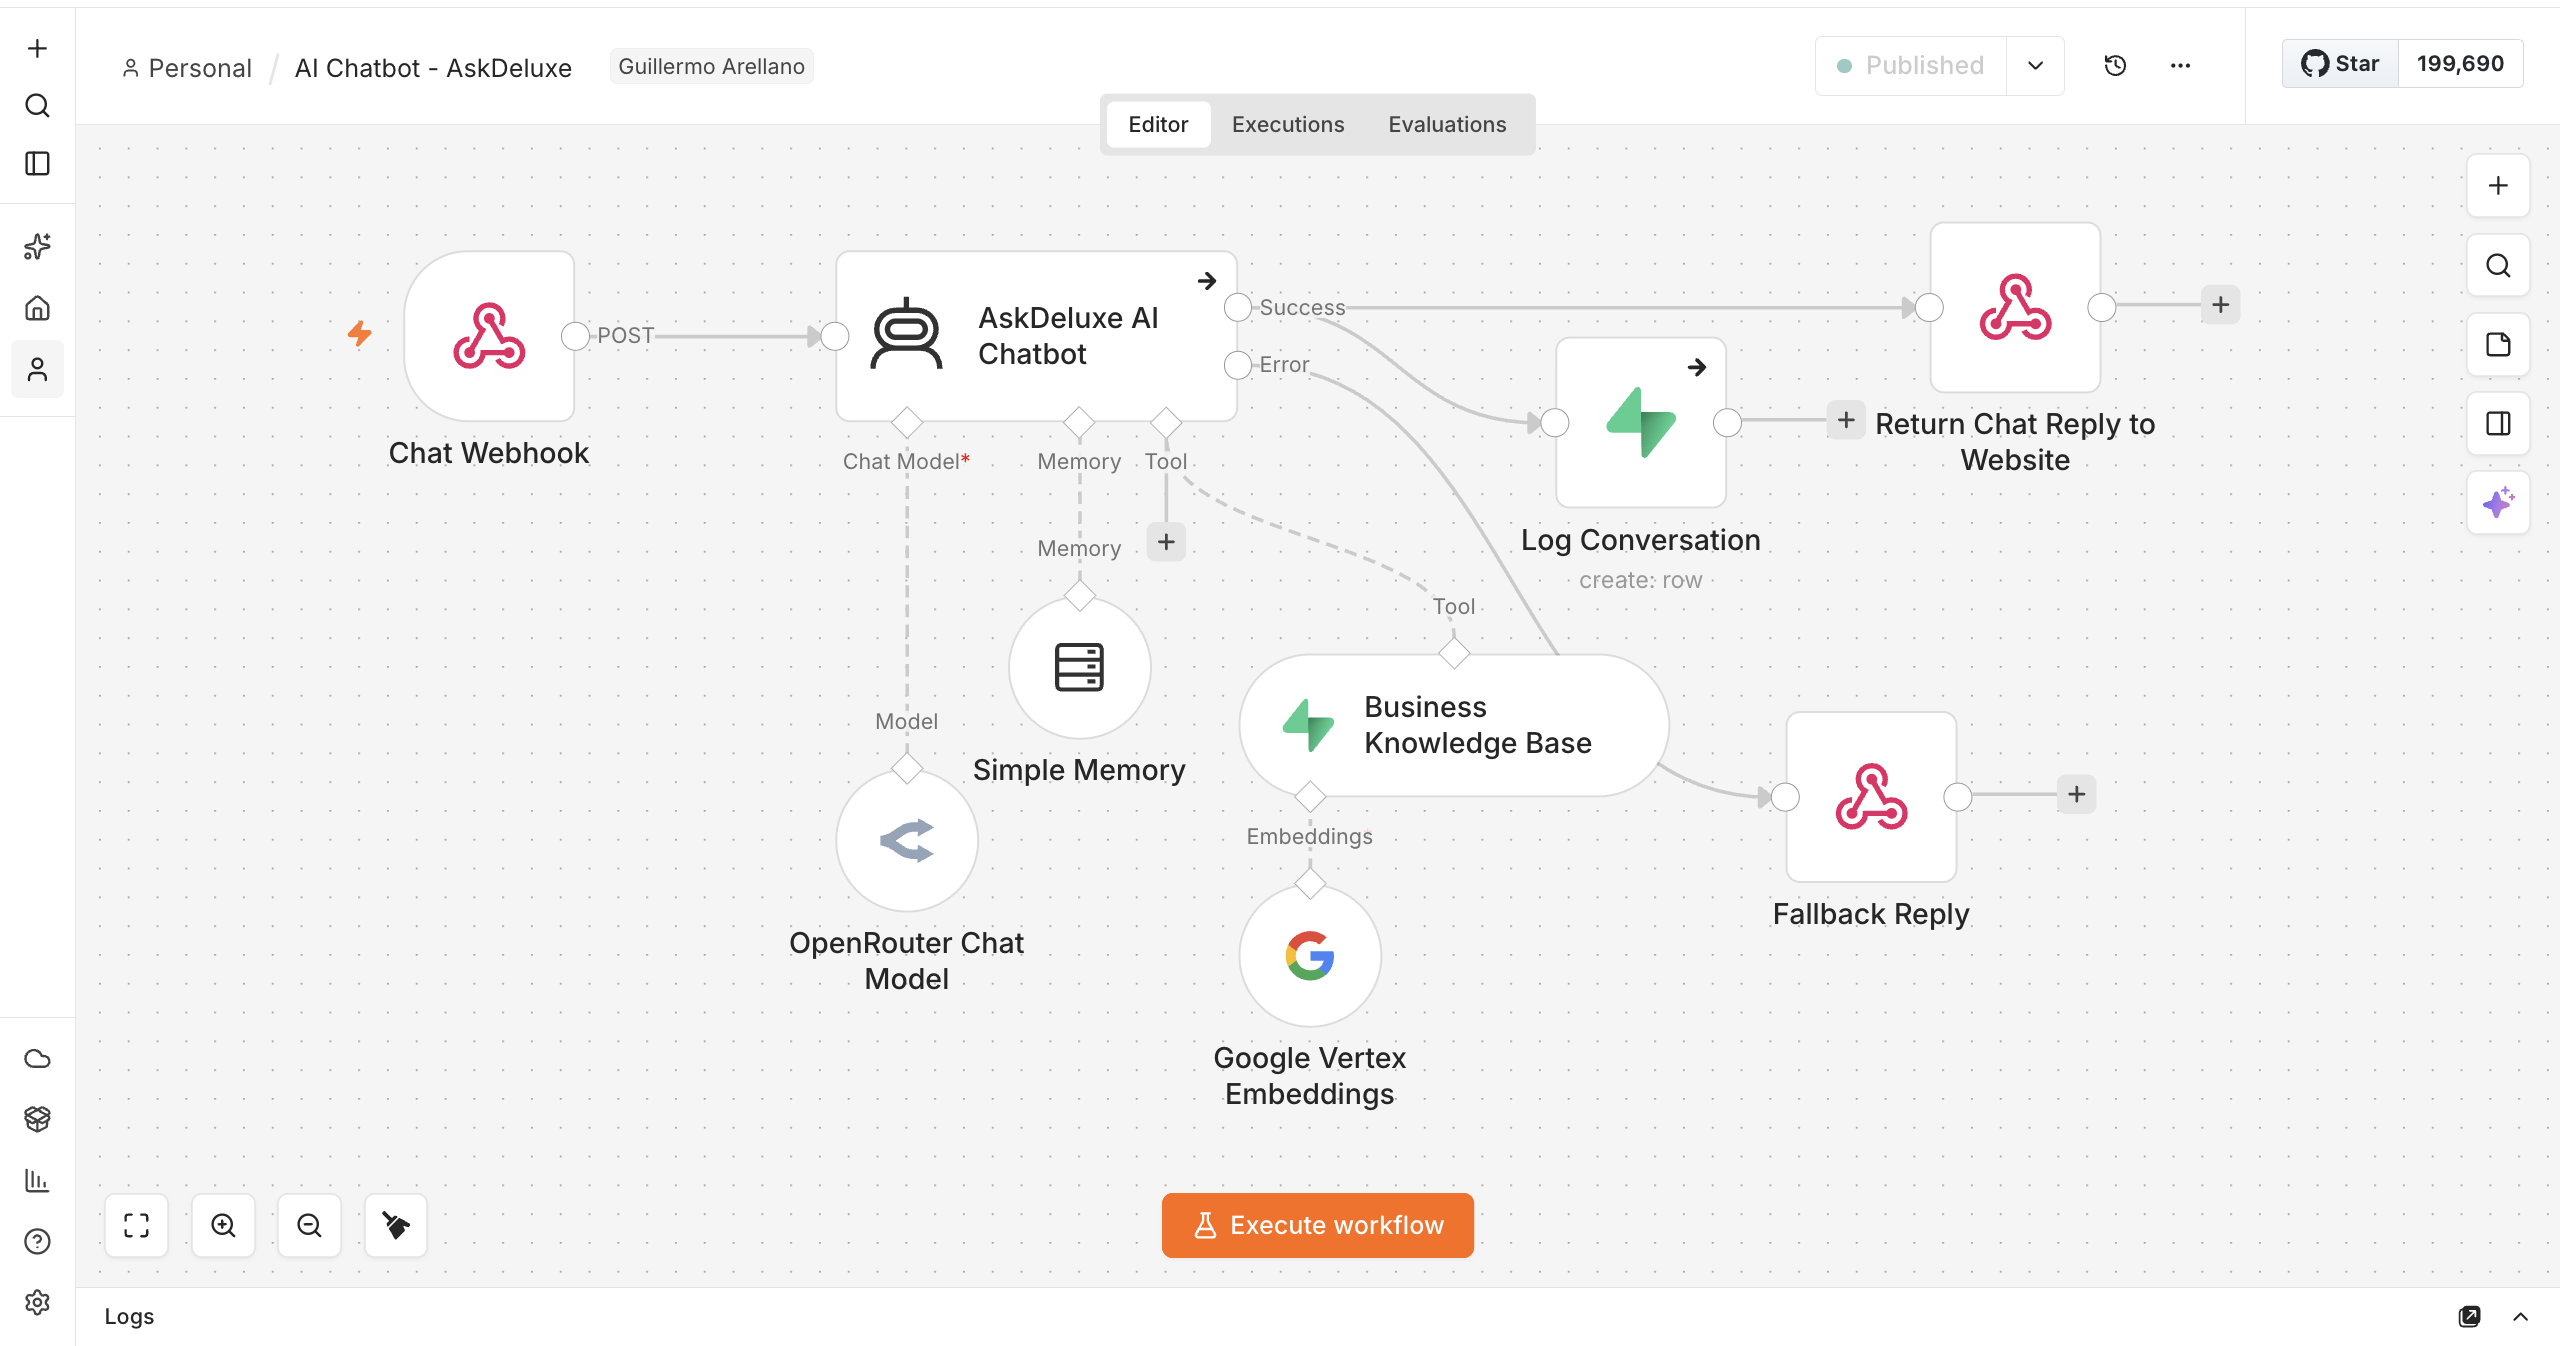
Task: Click the orange trigger bolt by Chat Webhook
Action: 360,333
